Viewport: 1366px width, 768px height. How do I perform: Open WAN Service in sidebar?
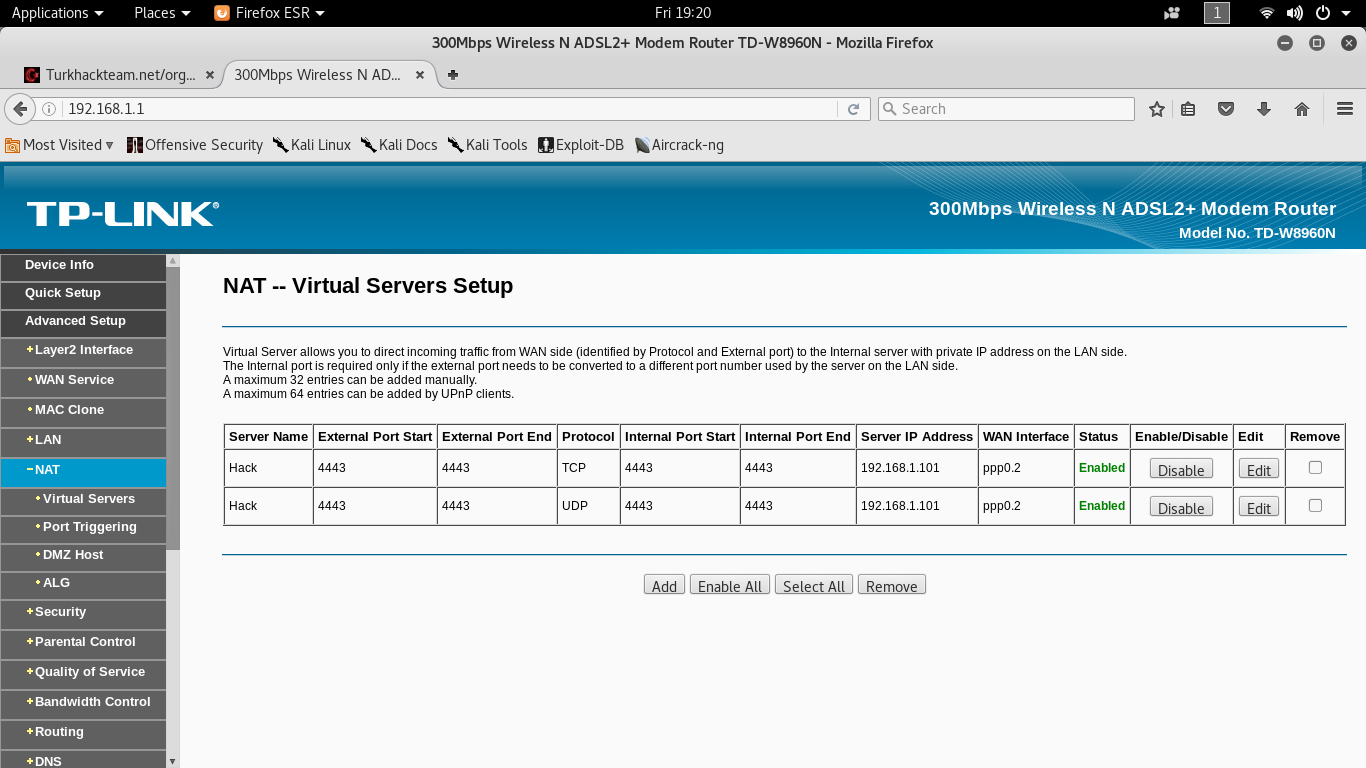[83, 381]
